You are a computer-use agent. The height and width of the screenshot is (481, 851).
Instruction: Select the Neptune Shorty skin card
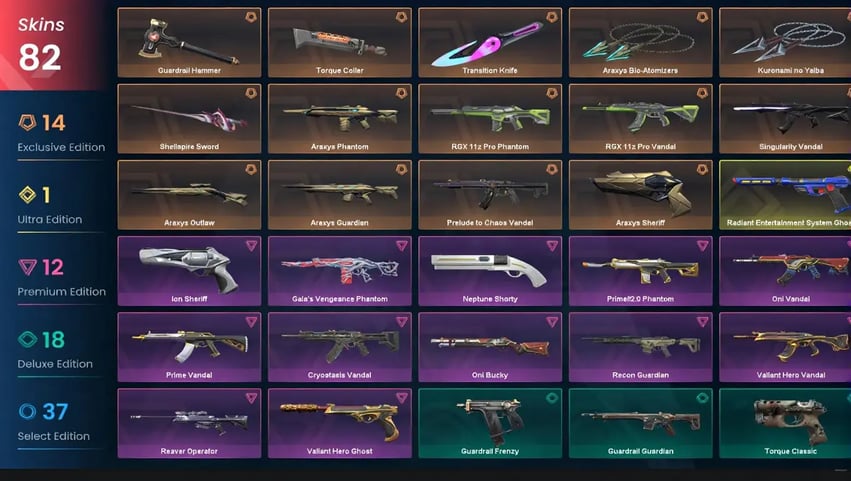[x=490, y=271]
